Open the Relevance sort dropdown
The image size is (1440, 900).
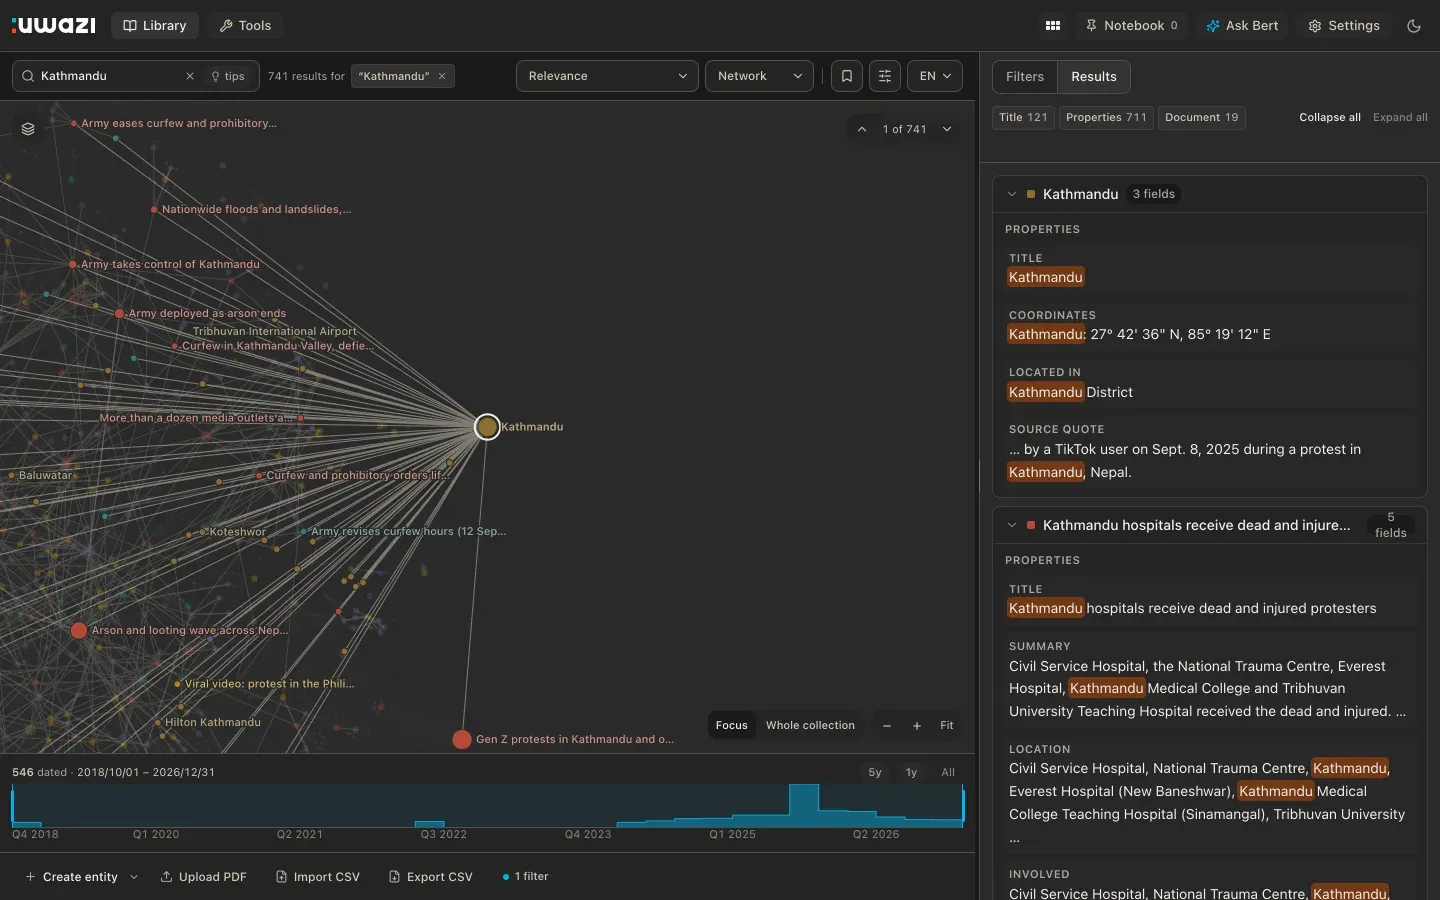[x=607, y=76]
